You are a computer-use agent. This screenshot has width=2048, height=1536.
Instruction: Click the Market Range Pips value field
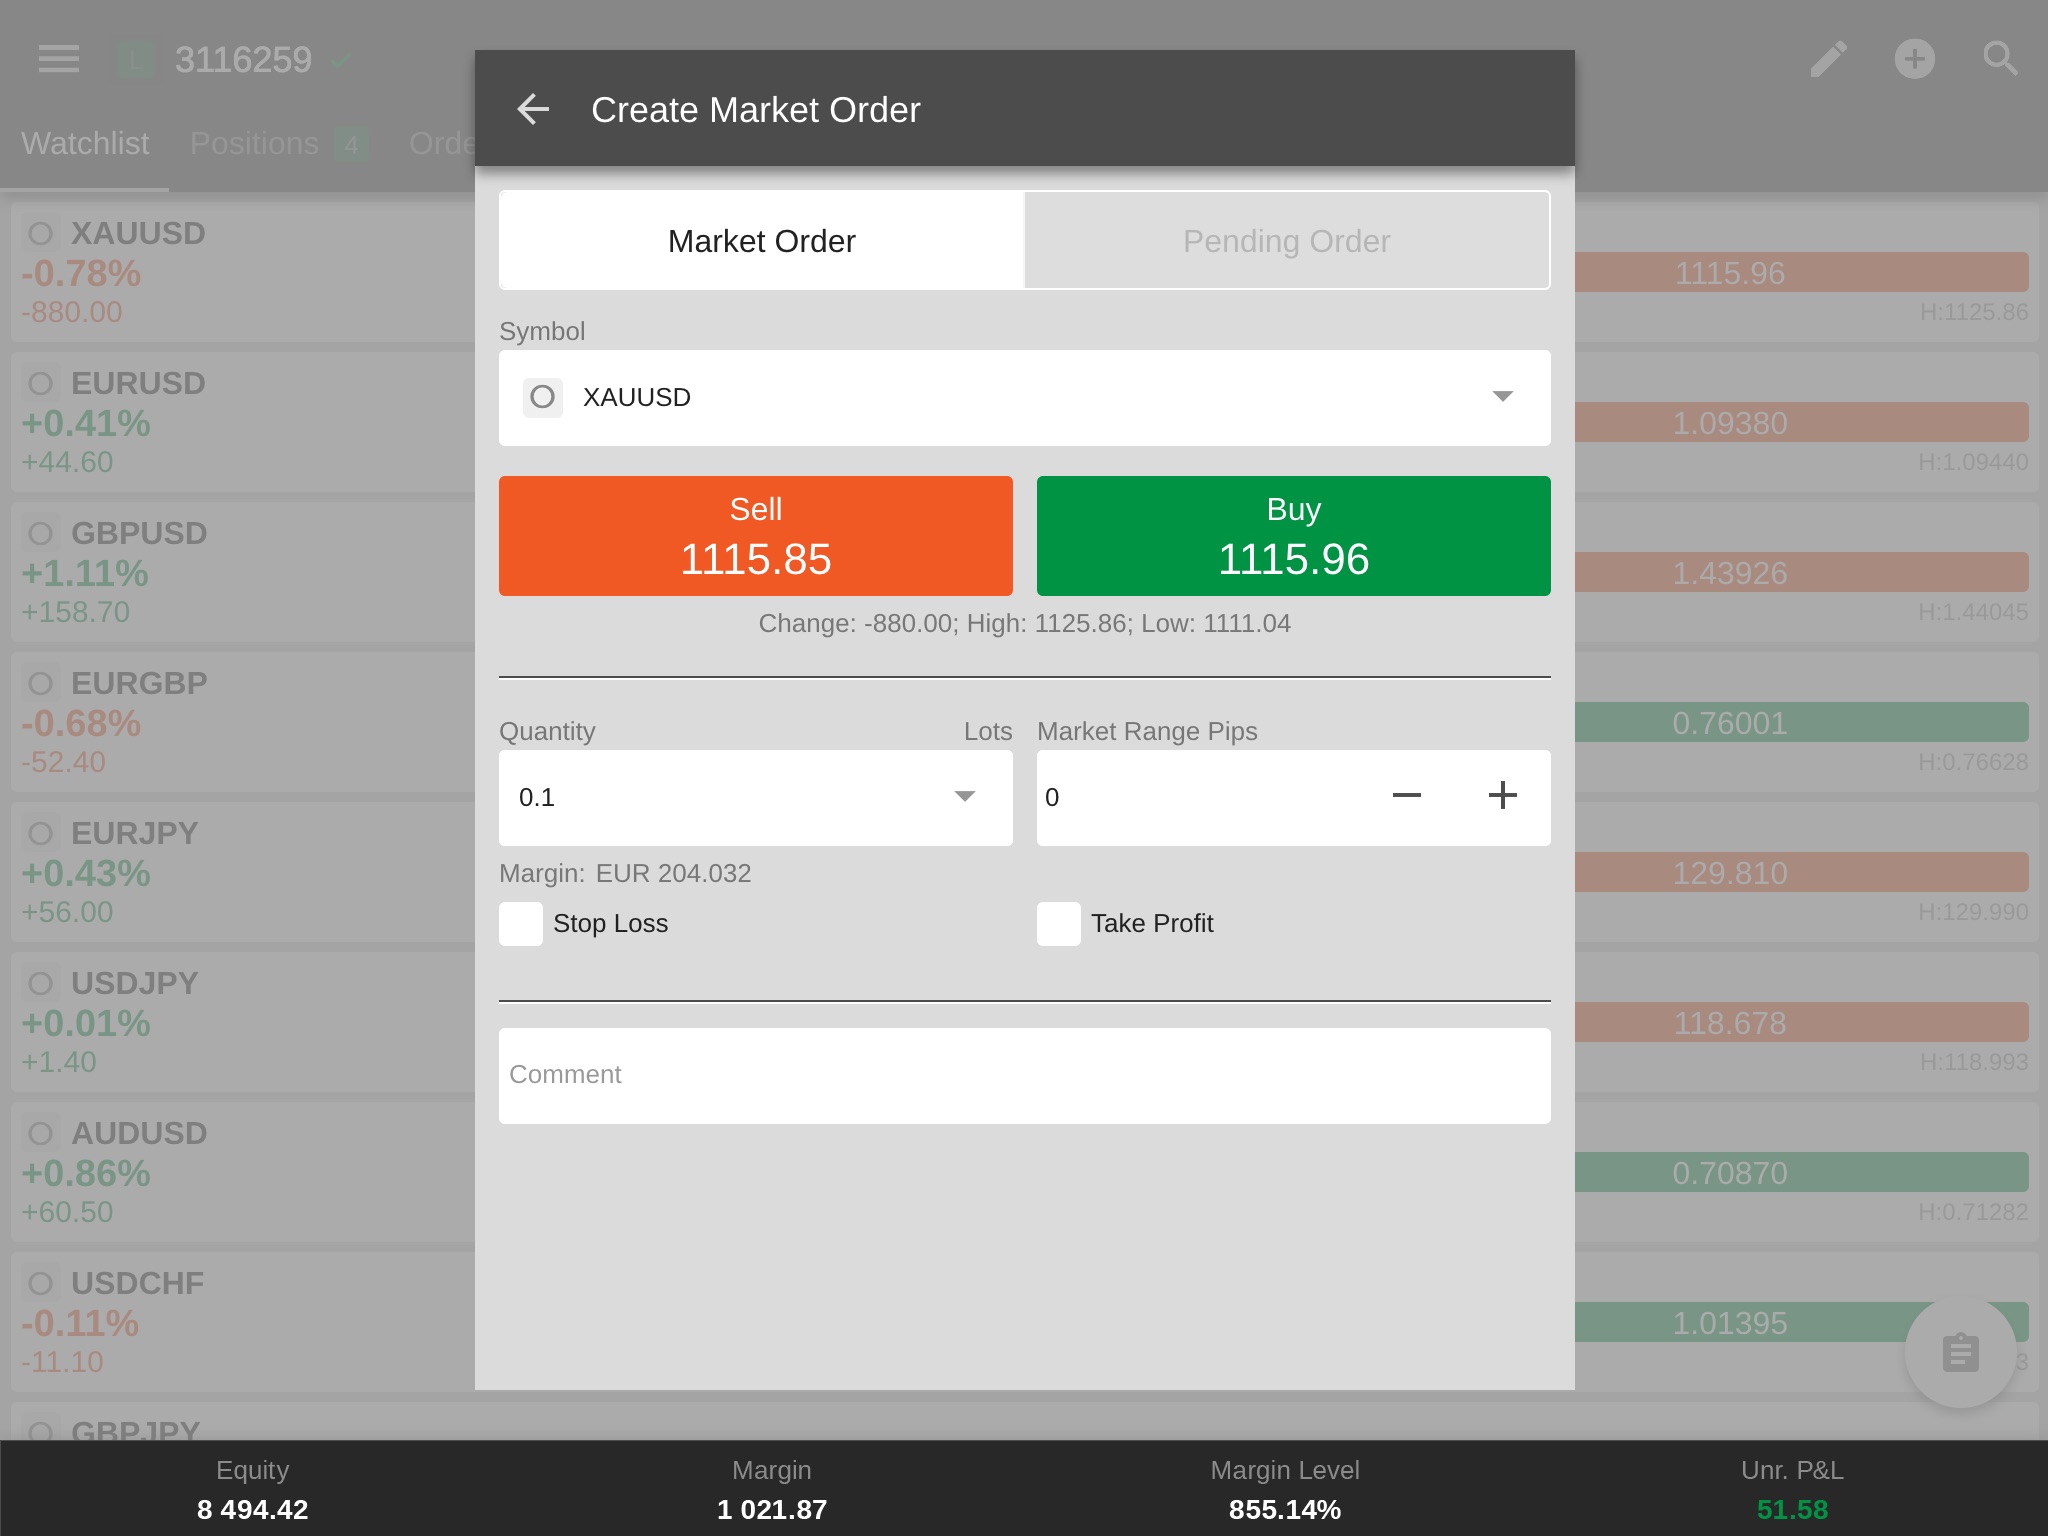coord(1200,797)
